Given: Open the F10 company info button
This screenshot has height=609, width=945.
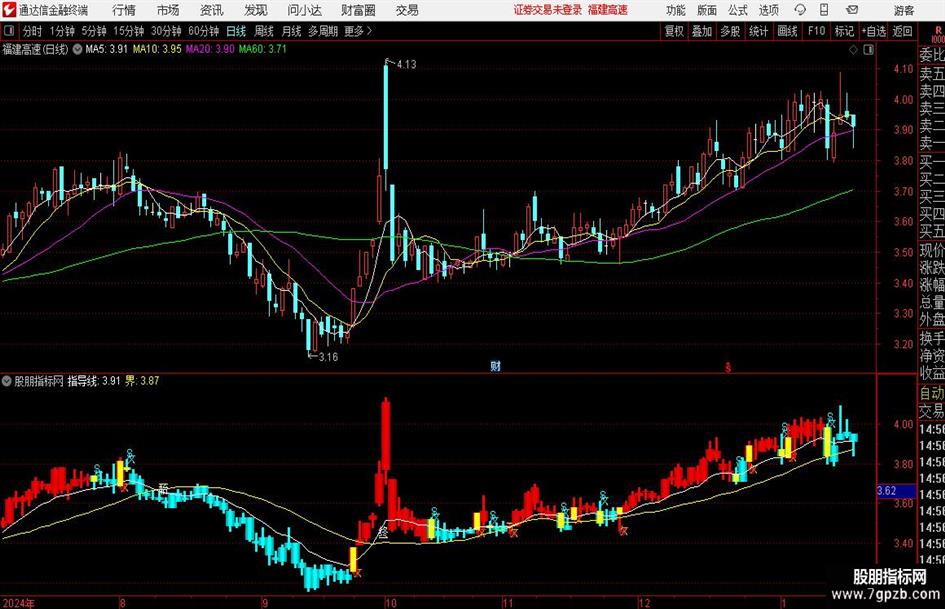Looking at the screenshot, I should 816,31.
